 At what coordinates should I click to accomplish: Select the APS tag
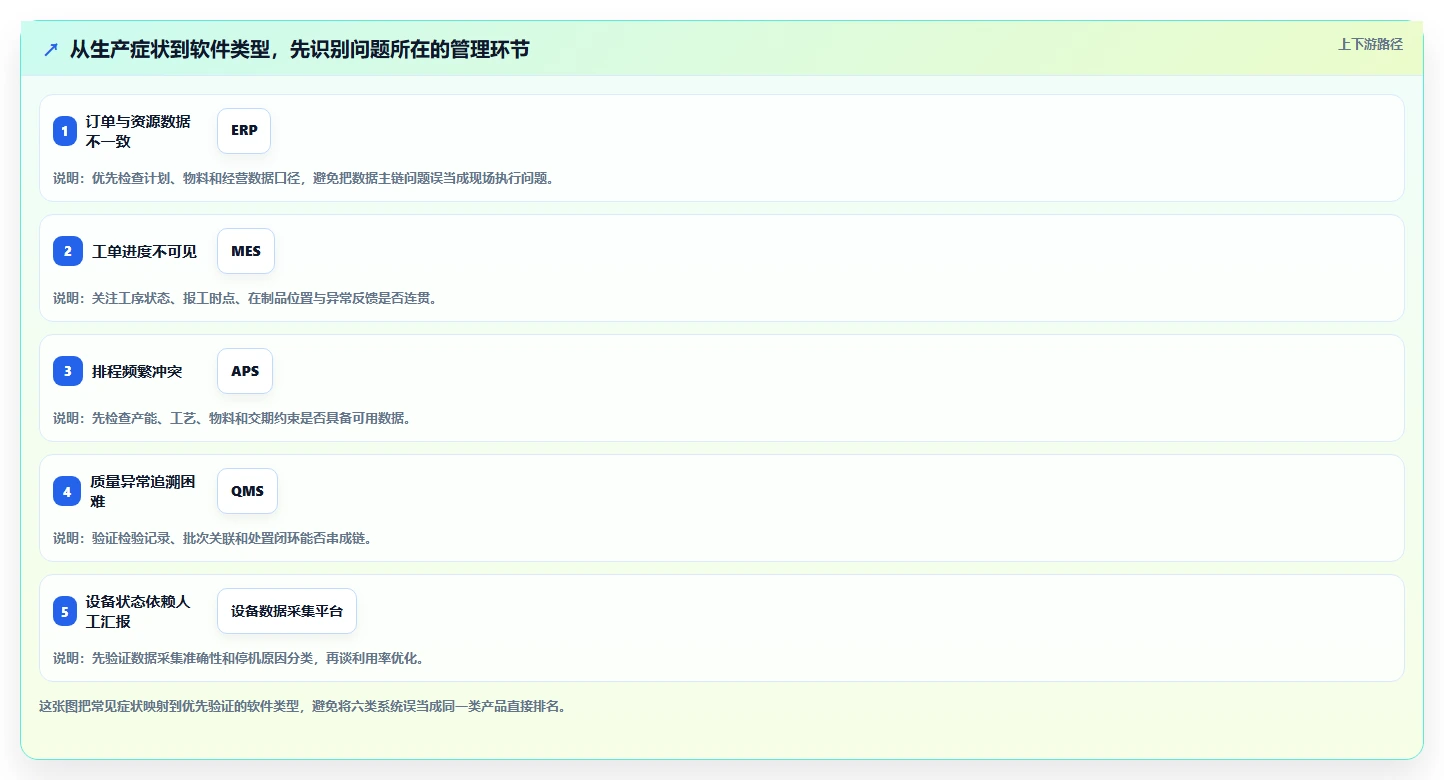[245, 371]
